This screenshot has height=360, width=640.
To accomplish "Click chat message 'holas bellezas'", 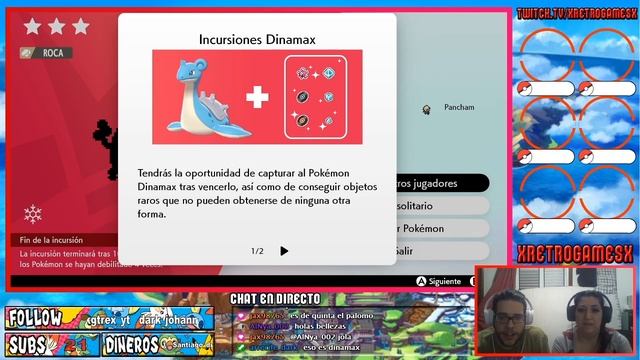I will coord(320,326).
